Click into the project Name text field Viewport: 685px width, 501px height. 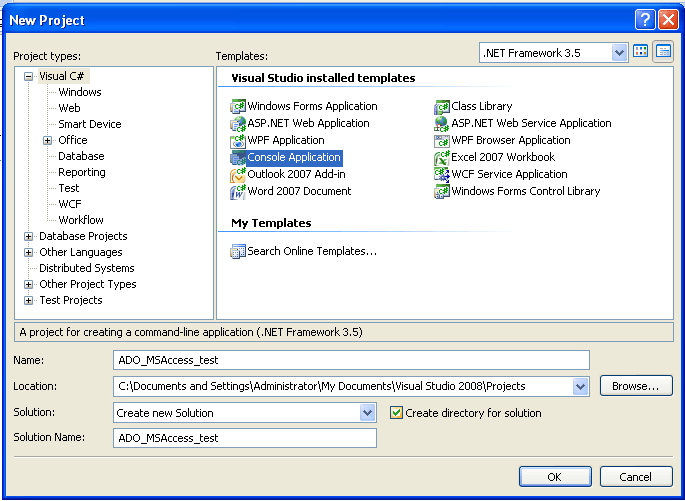tap(351, 360)
